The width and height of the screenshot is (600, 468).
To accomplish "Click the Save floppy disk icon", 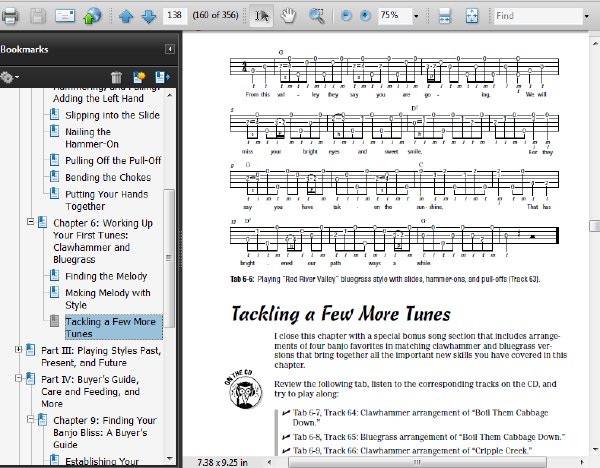I will pyautogui.click(x=38, y=16).
